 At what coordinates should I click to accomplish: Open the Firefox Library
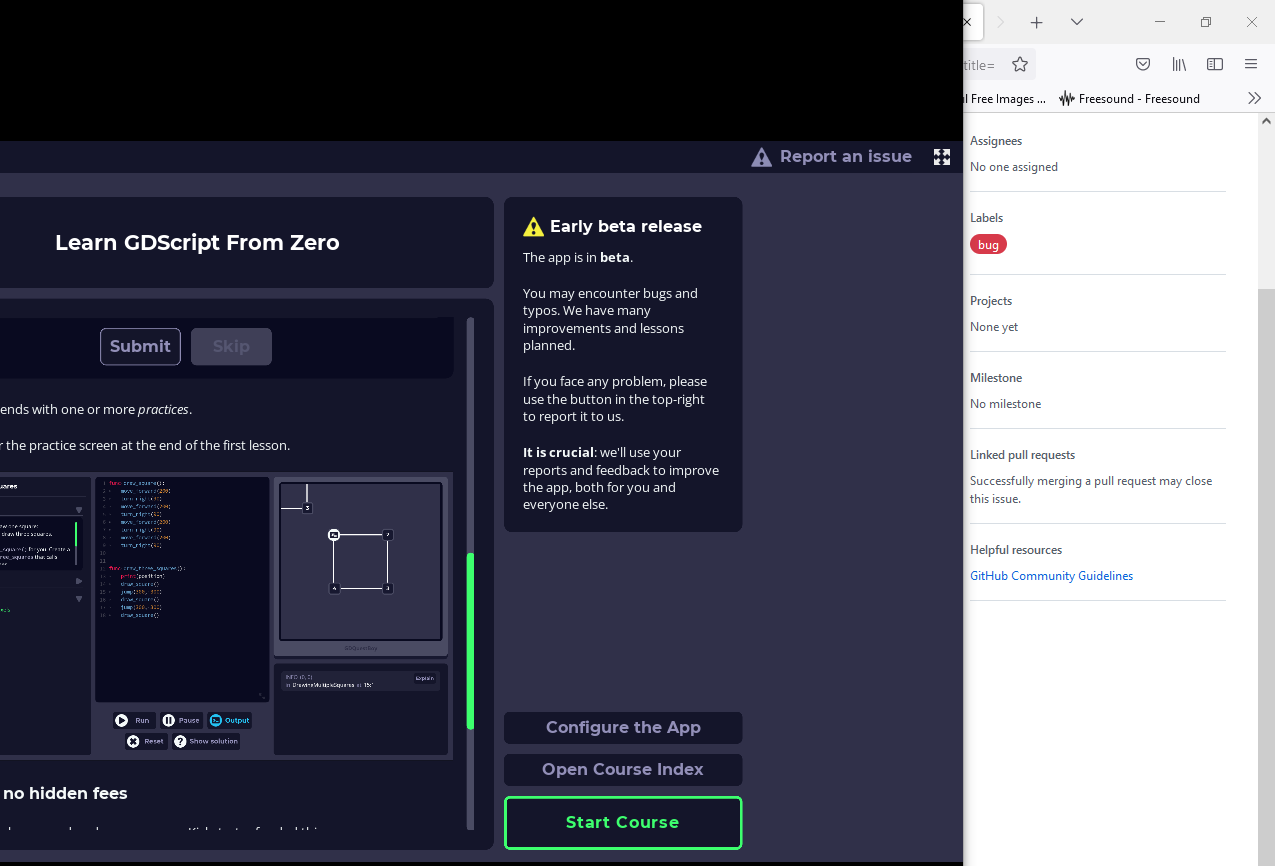coord(1178,63)
